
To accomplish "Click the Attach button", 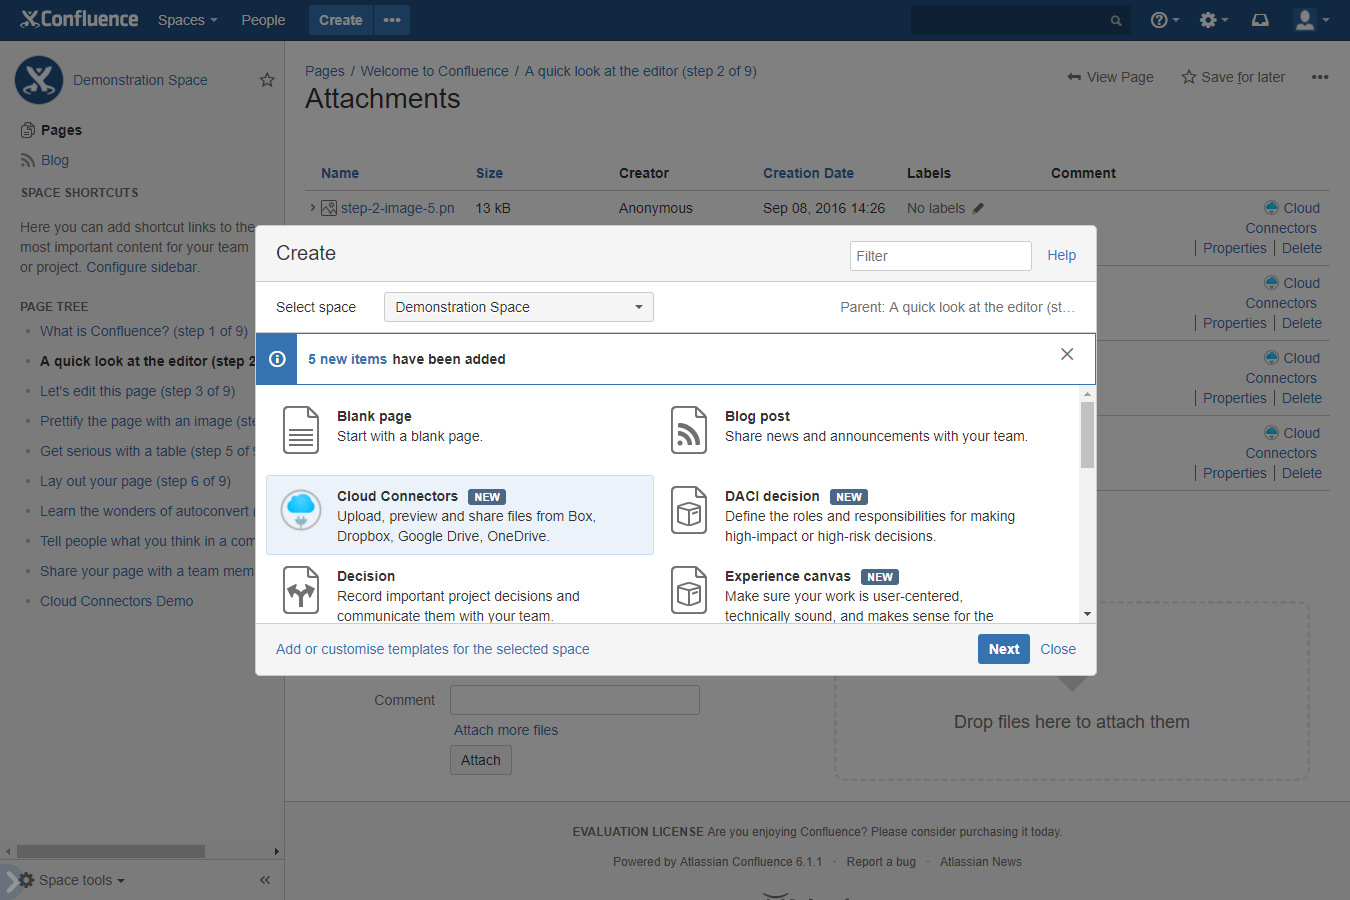I will coord(481,760).
